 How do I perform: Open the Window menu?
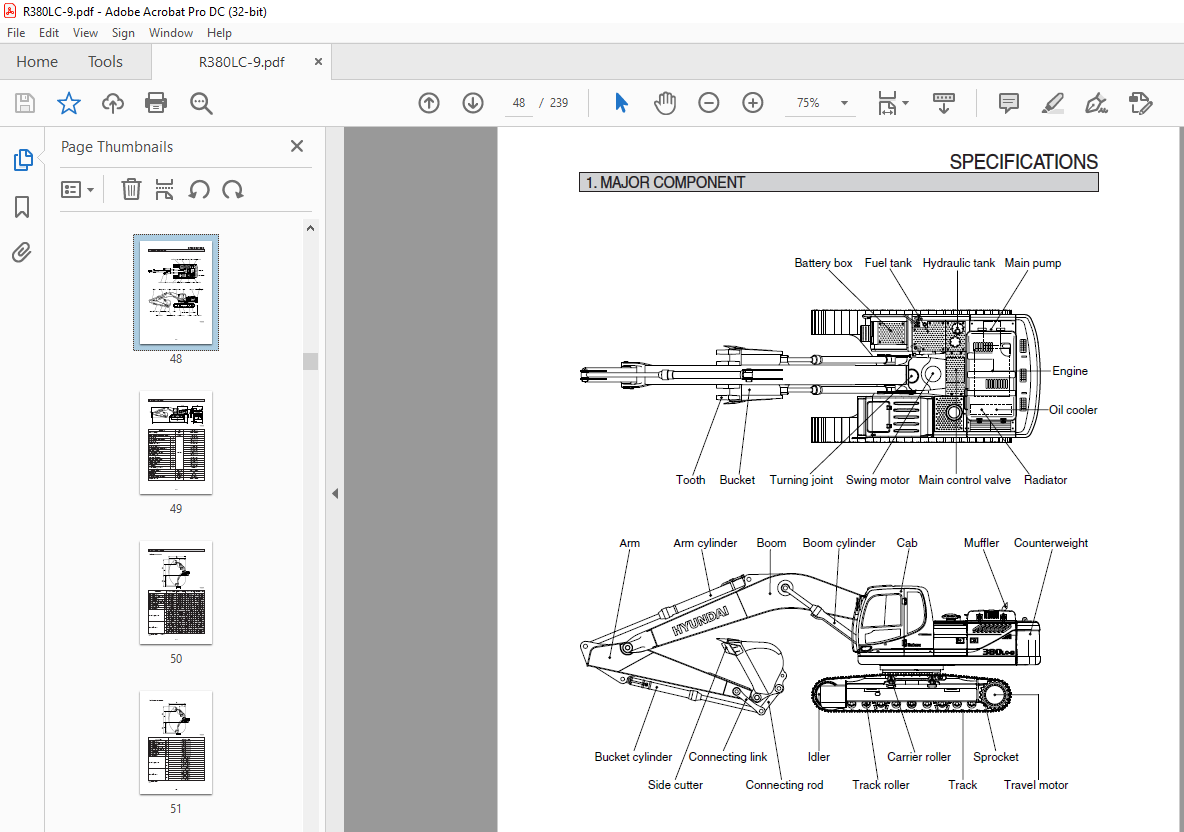(x=171, y=32)
